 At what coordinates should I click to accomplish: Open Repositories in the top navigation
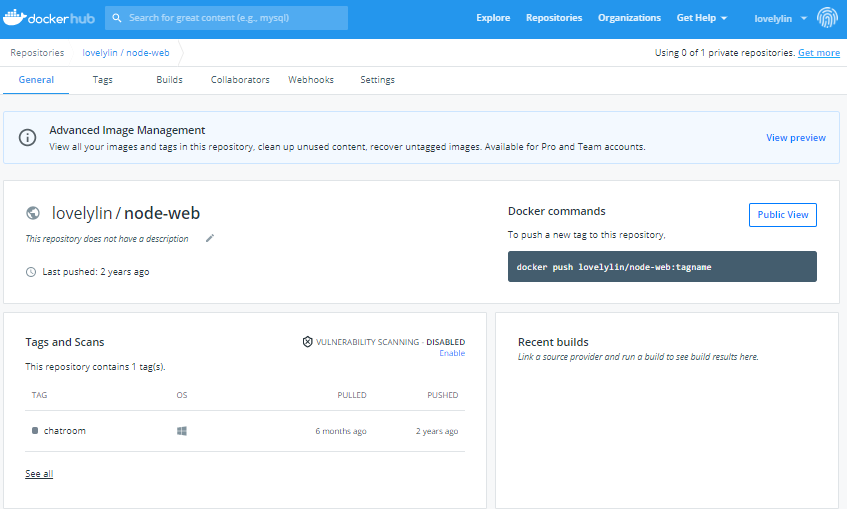[554, 18]
